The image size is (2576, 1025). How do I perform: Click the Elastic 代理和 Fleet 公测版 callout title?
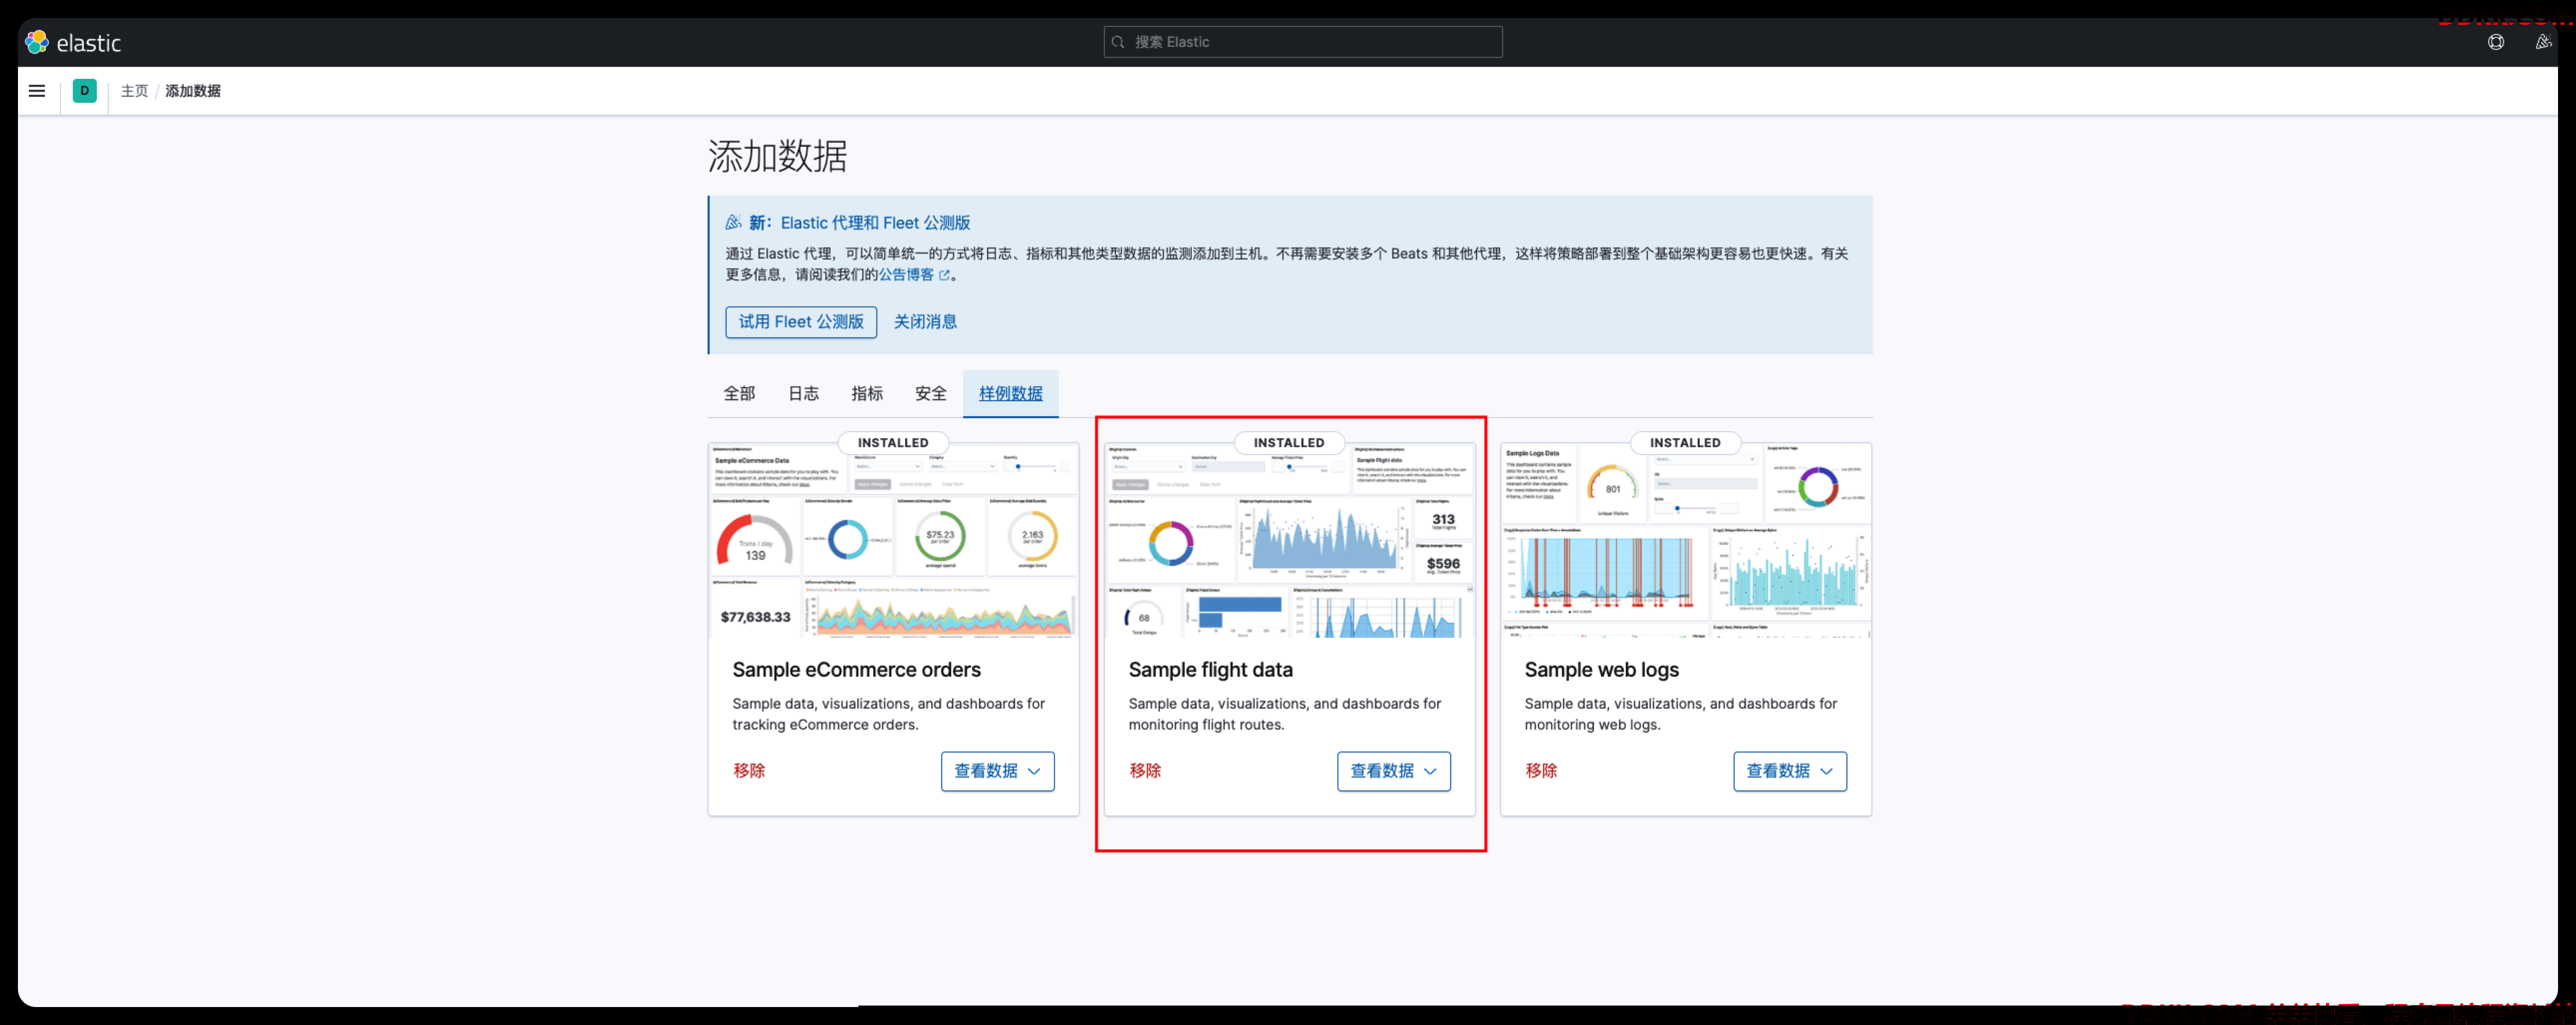pyautogui.click(x=875, y=223)
